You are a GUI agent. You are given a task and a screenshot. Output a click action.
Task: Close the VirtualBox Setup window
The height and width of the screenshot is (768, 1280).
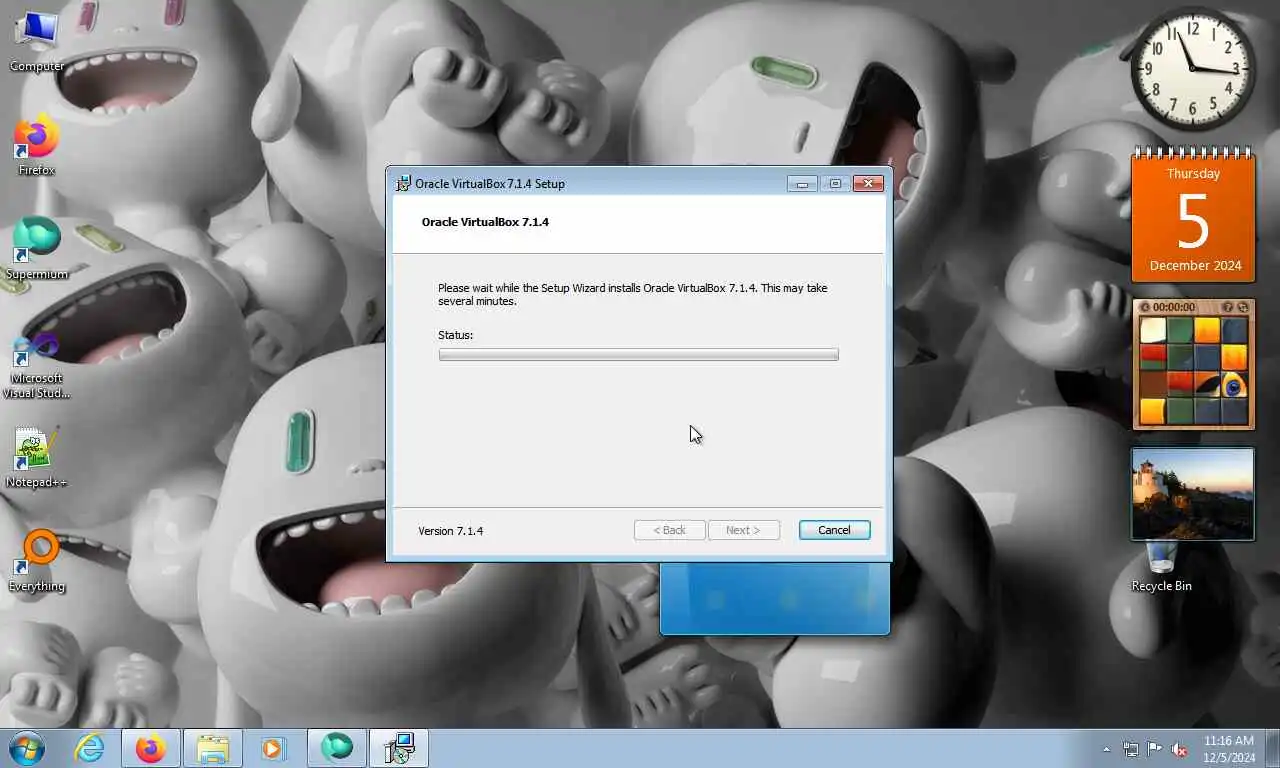(x=868, y=184)
